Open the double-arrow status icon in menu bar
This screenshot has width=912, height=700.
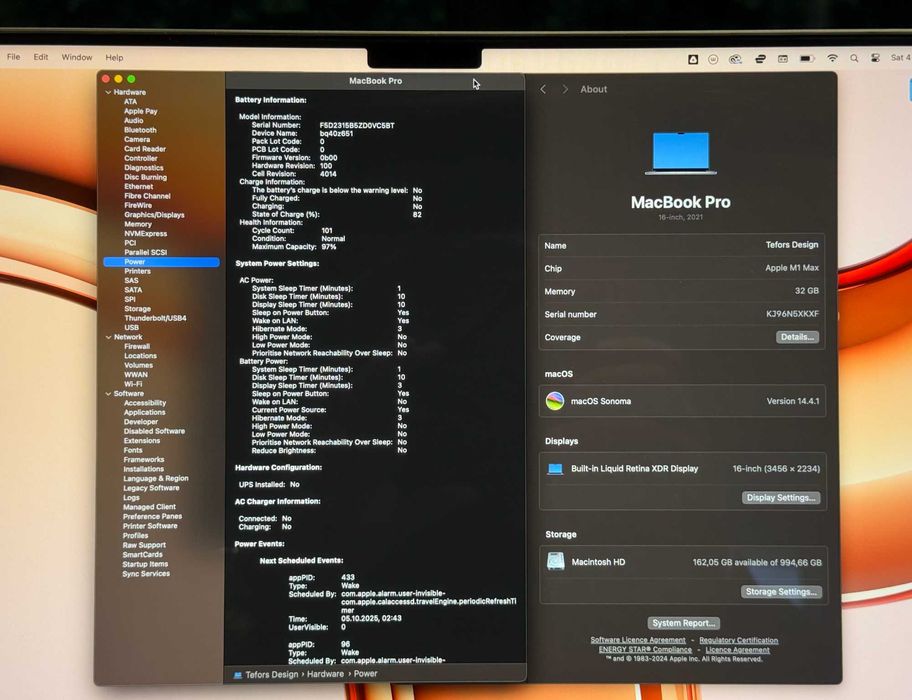760,59
